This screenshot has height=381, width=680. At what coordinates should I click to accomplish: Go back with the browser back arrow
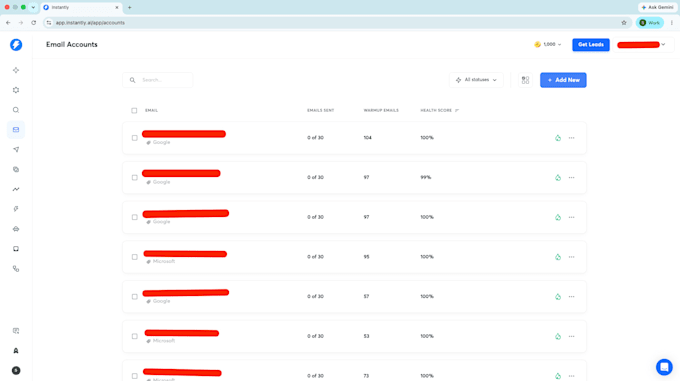pyautogui.click(x=8, y=23)
